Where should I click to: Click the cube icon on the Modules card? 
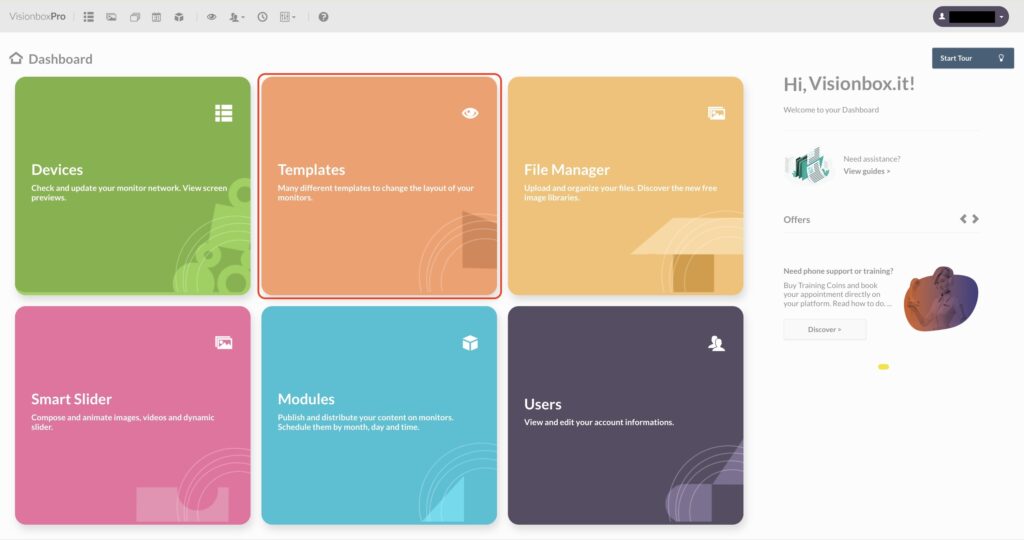(470, 343)
